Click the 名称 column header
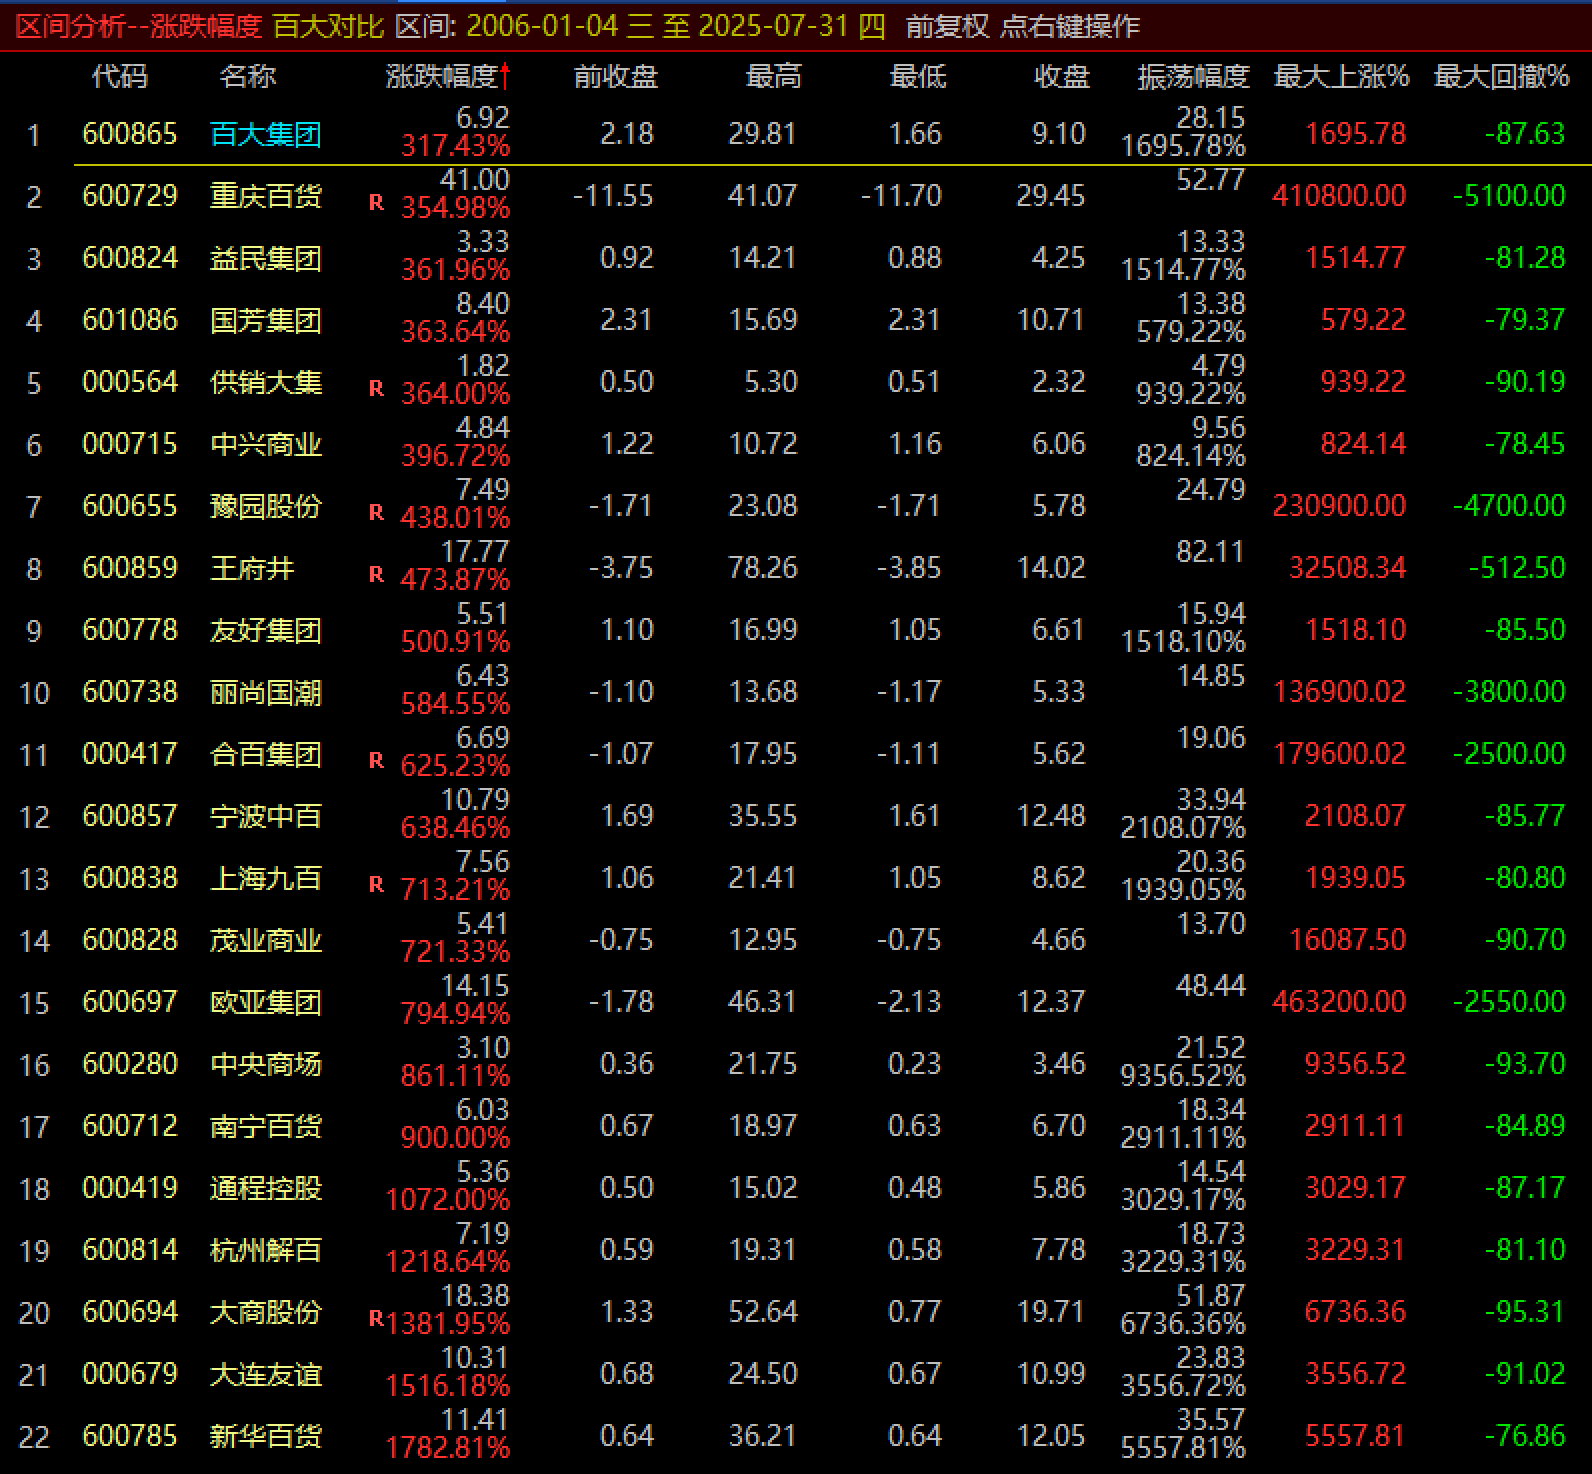This screenshot has height=1474, width=1592. click(248, 76)
